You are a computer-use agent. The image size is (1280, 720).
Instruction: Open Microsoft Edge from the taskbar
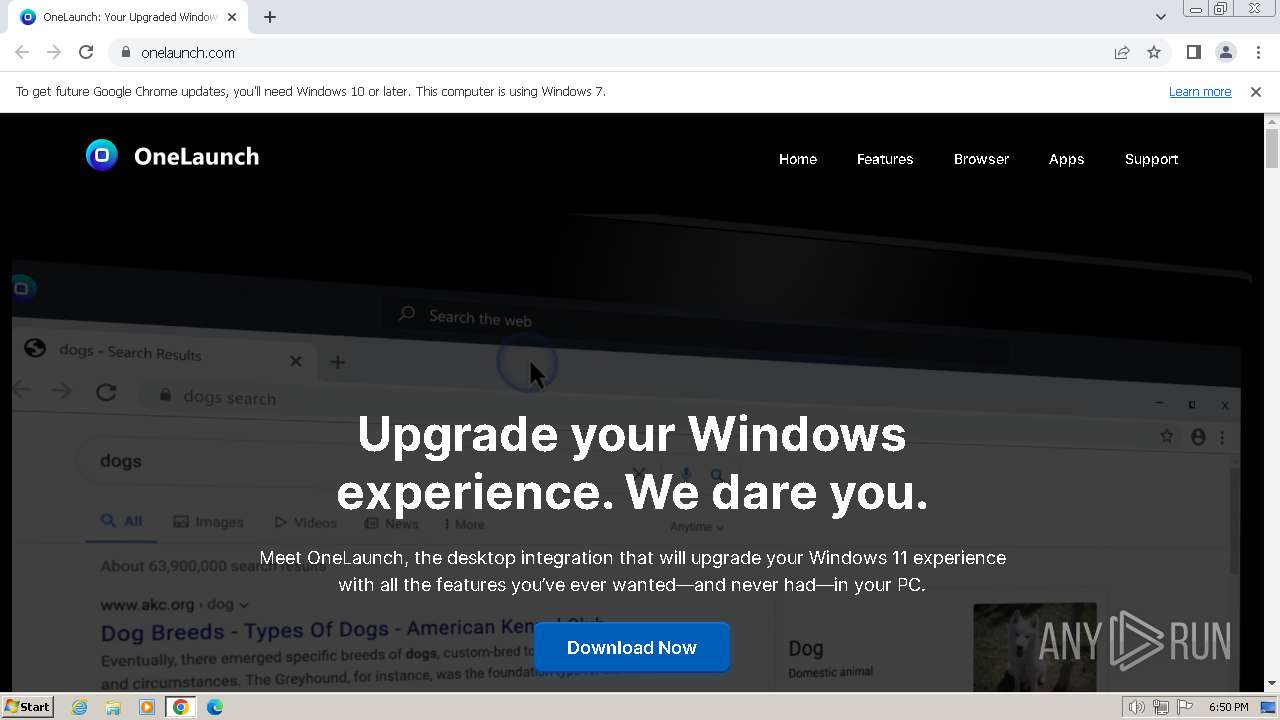(215, 707)
